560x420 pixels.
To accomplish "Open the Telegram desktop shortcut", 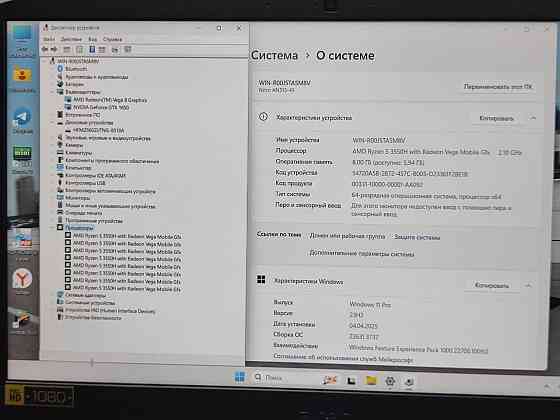I will (x=22, y=121).
